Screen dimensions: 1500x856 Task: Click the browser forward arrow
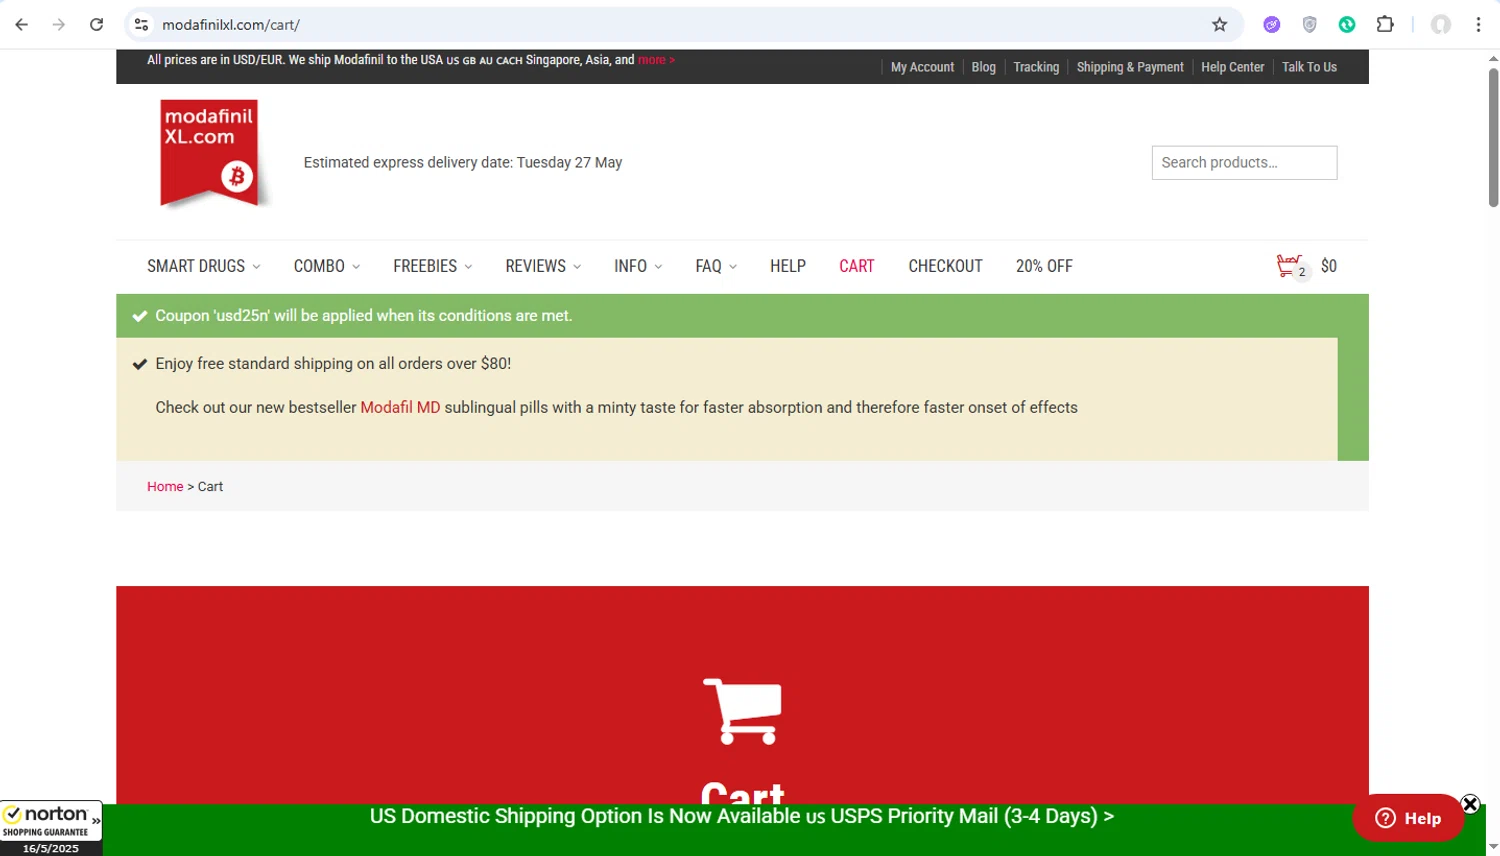tap(59, 25)
